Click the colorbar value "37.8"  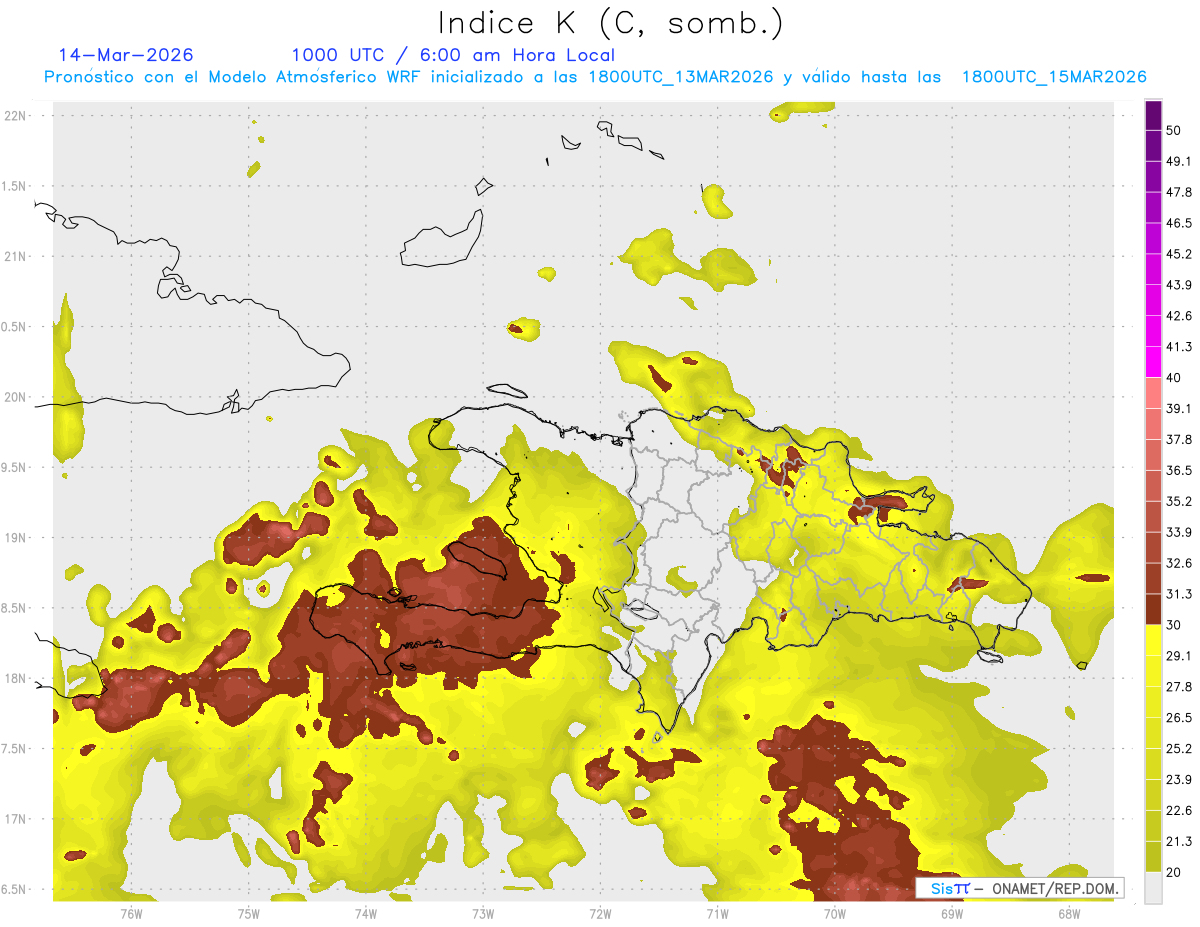click(x=1179, y=439)
